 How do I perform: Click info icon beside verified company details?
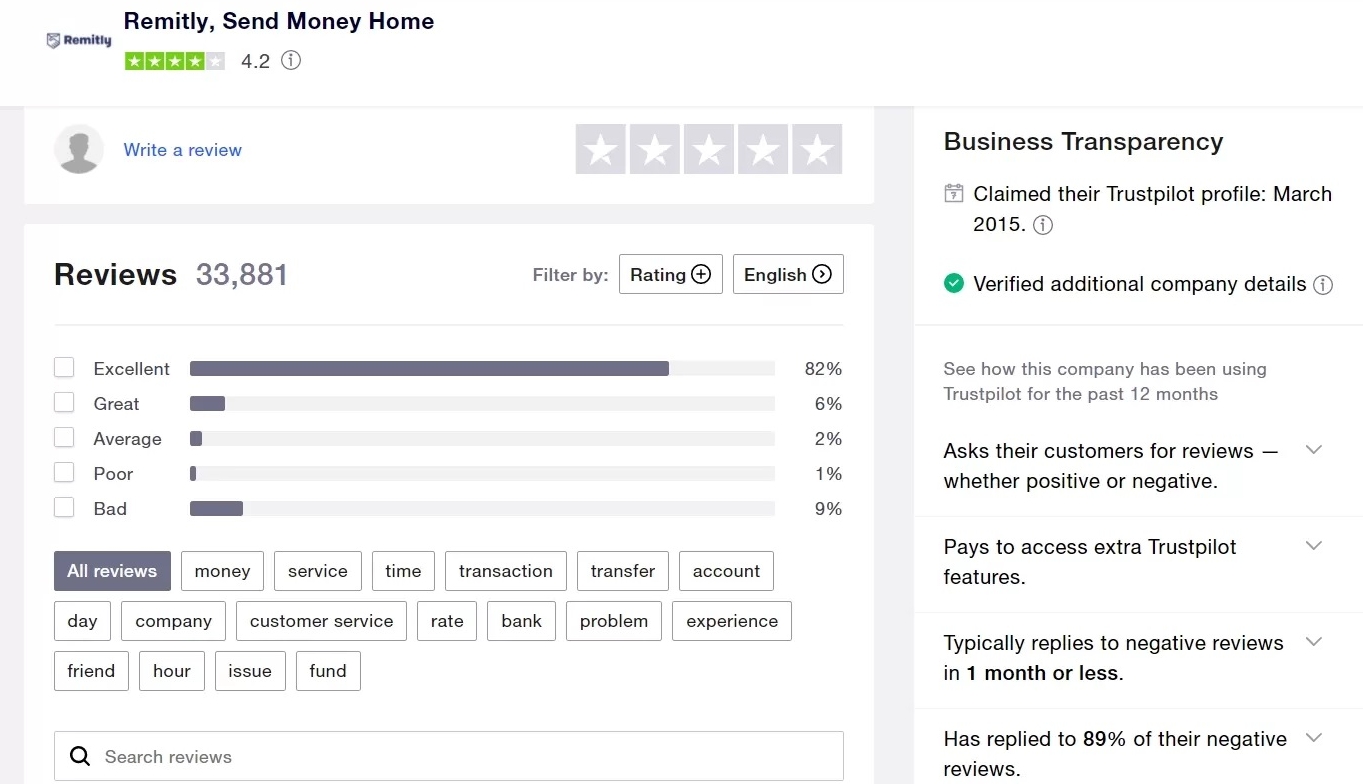point(1323,285)
